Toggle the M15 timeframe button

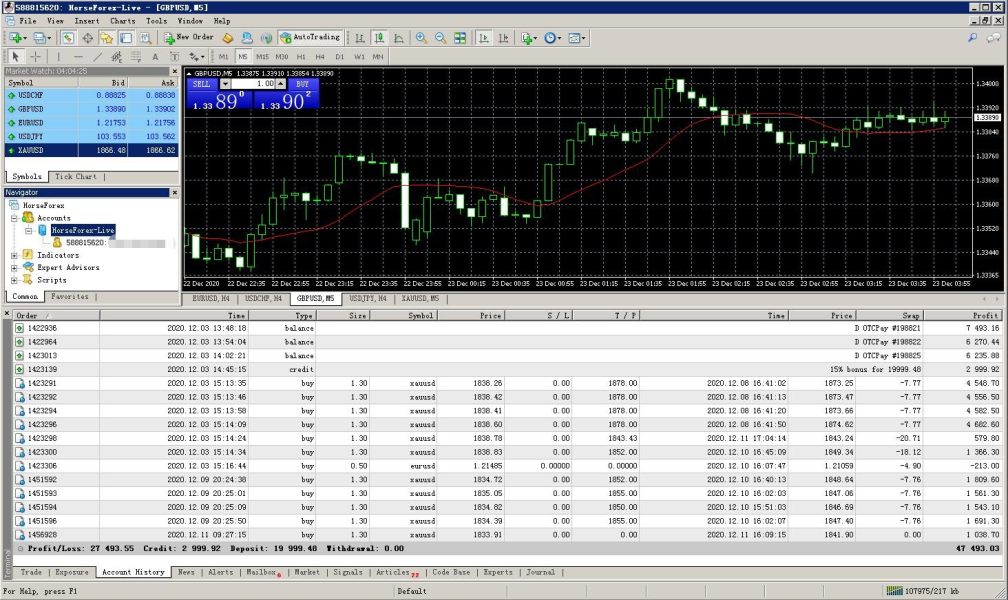pos(263,57)
